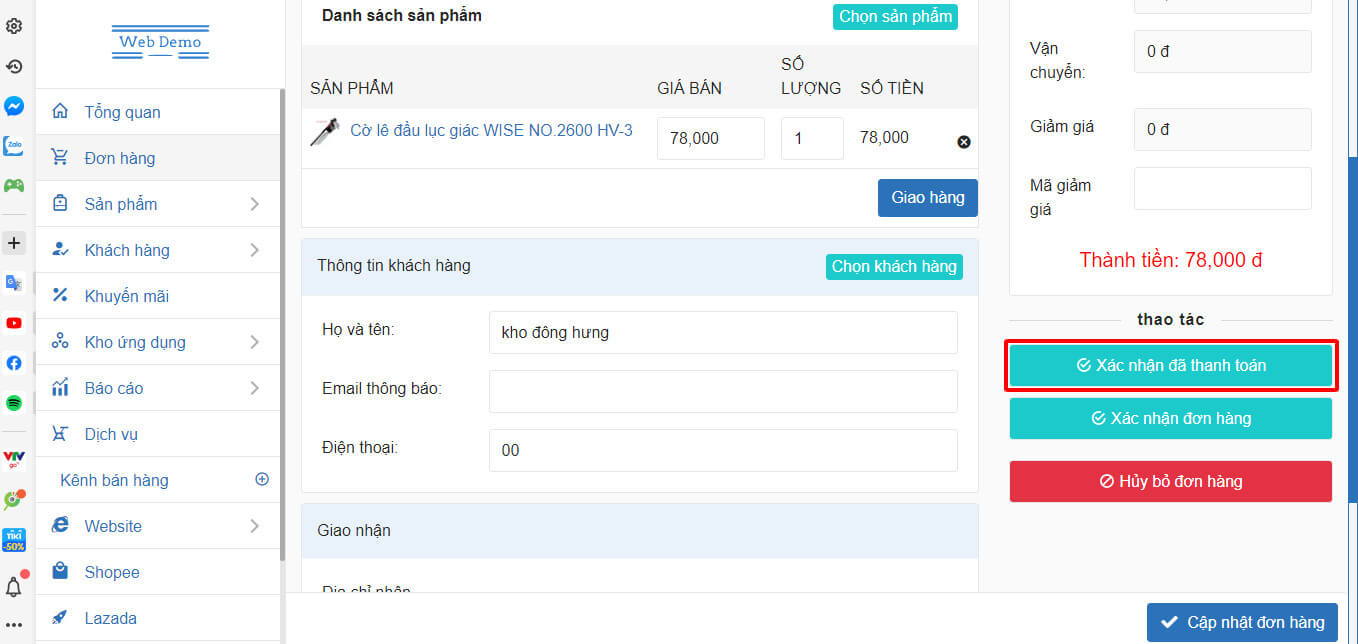Expand the Sản phẩm menu
Screen dimensions: 1358x644
click(160, 204)
